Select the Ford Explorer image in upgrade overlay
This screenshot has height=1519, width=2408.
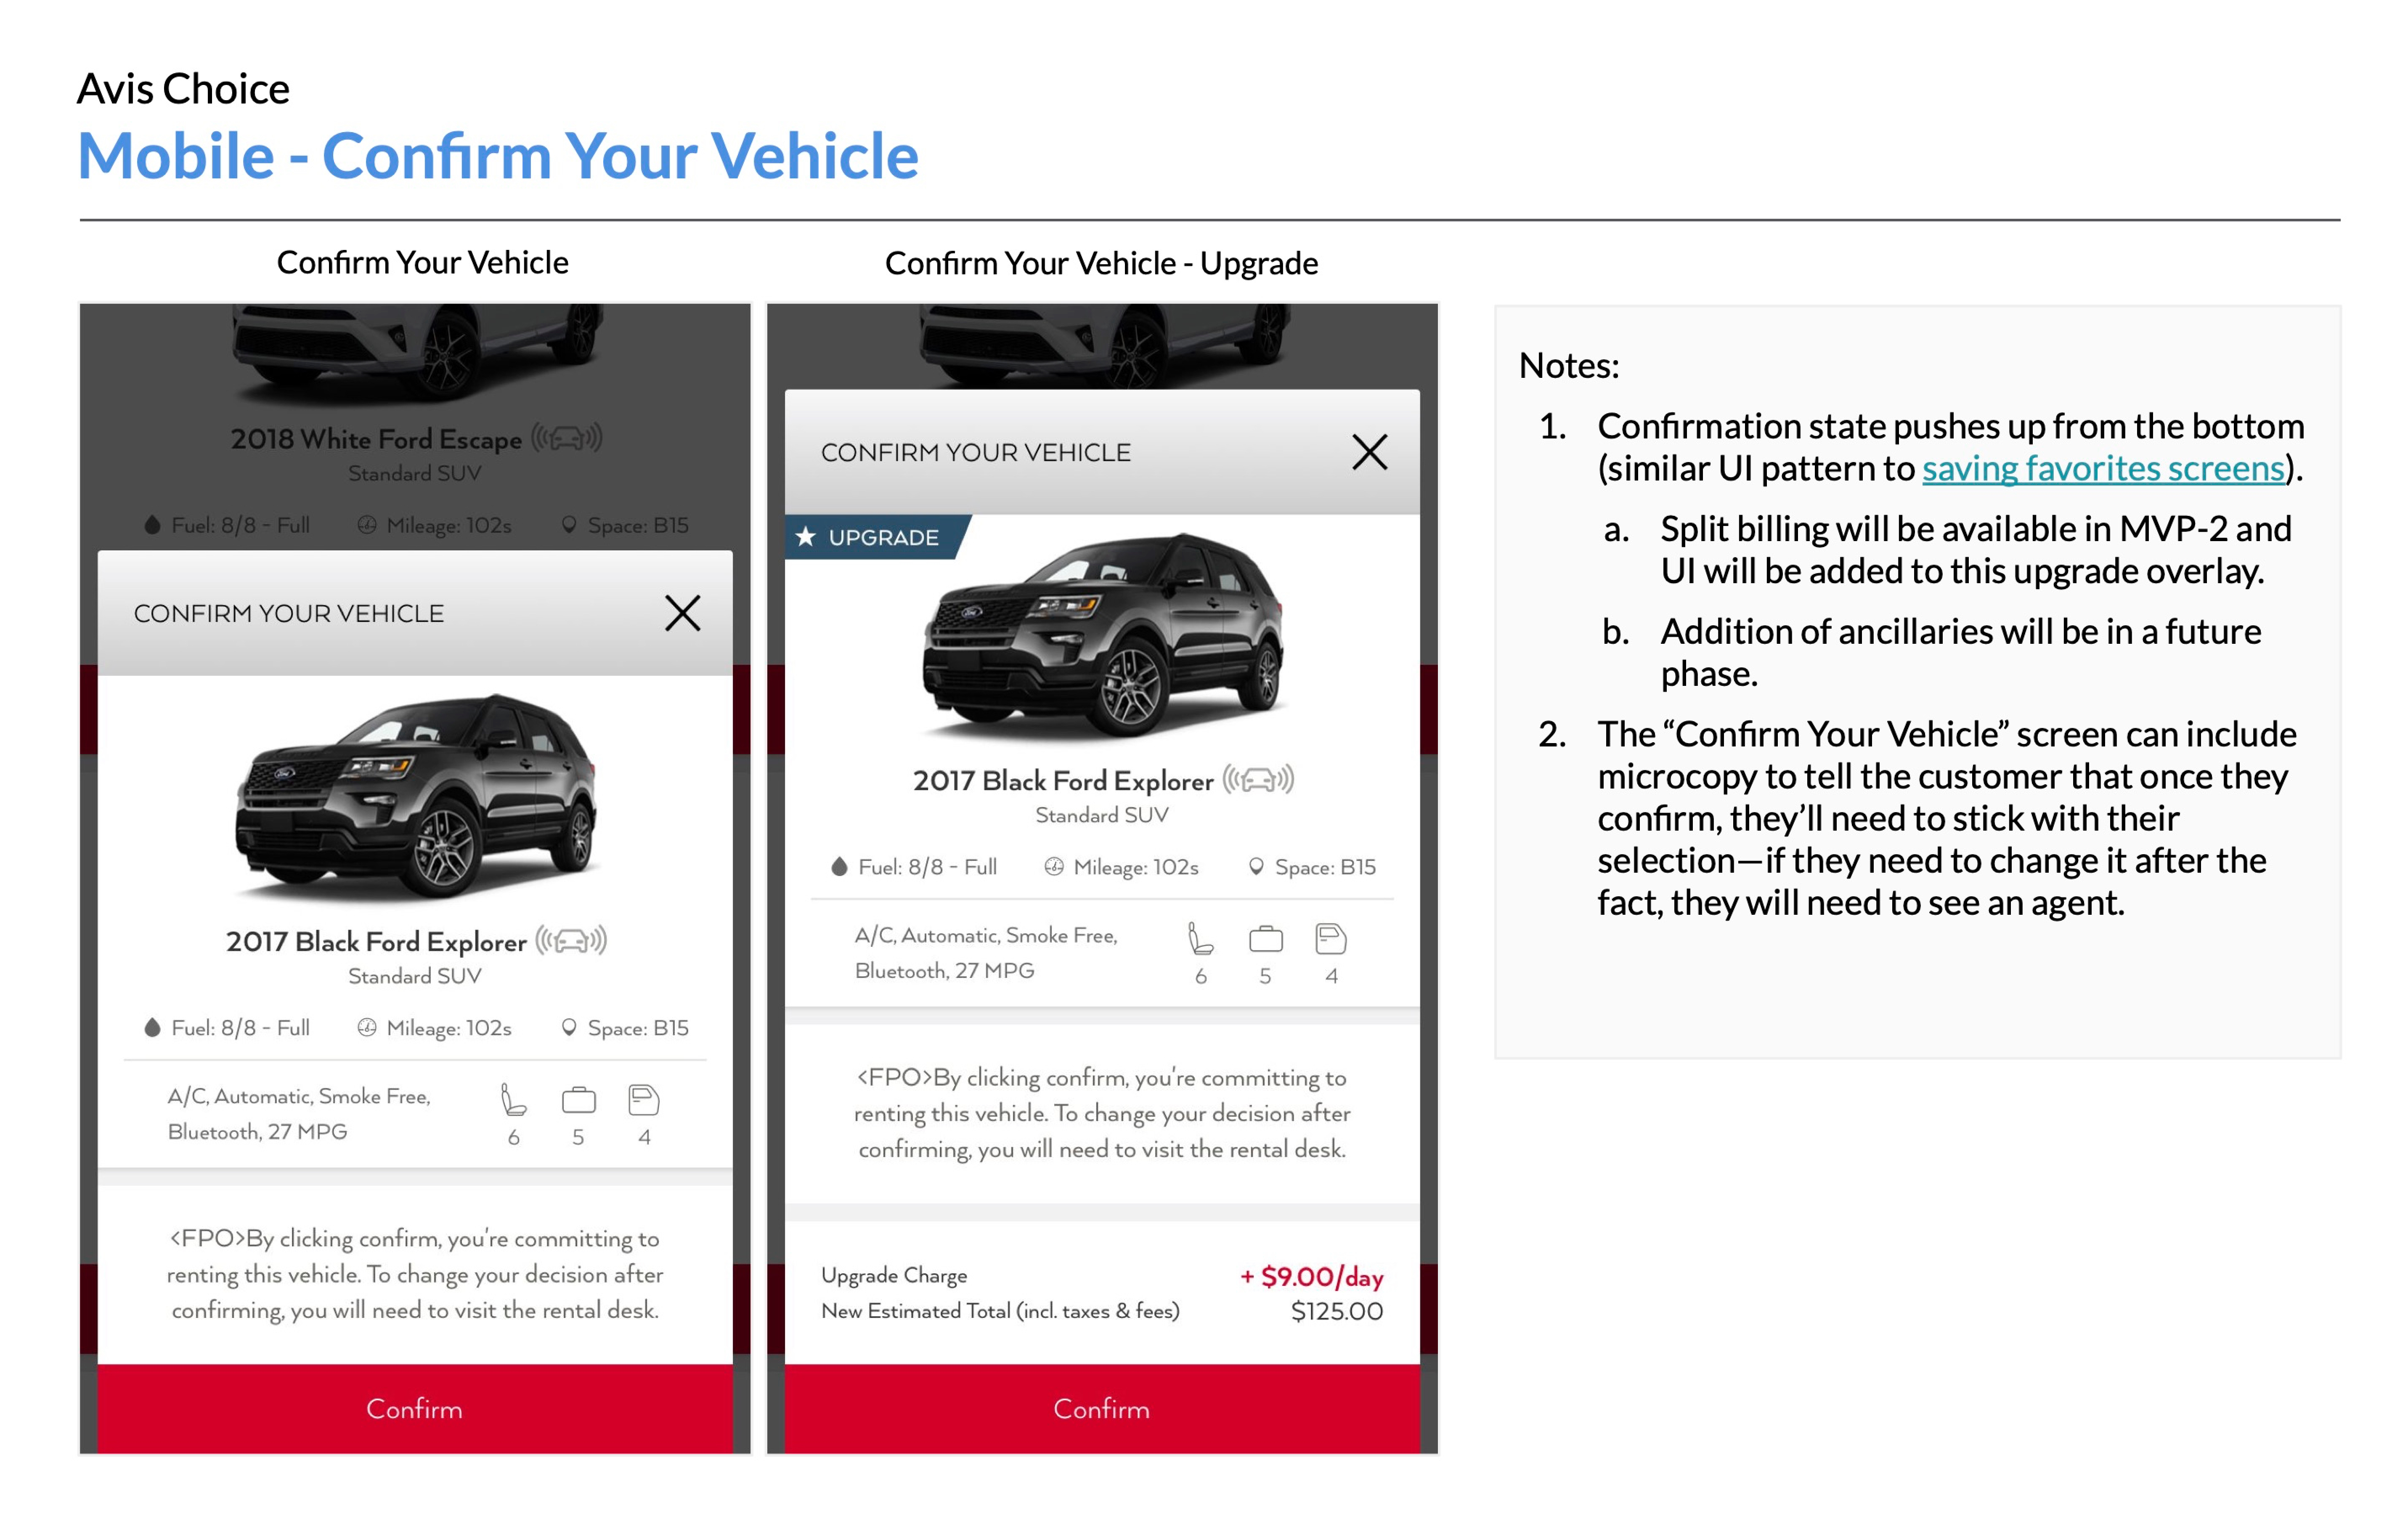tap(1102, 635)
